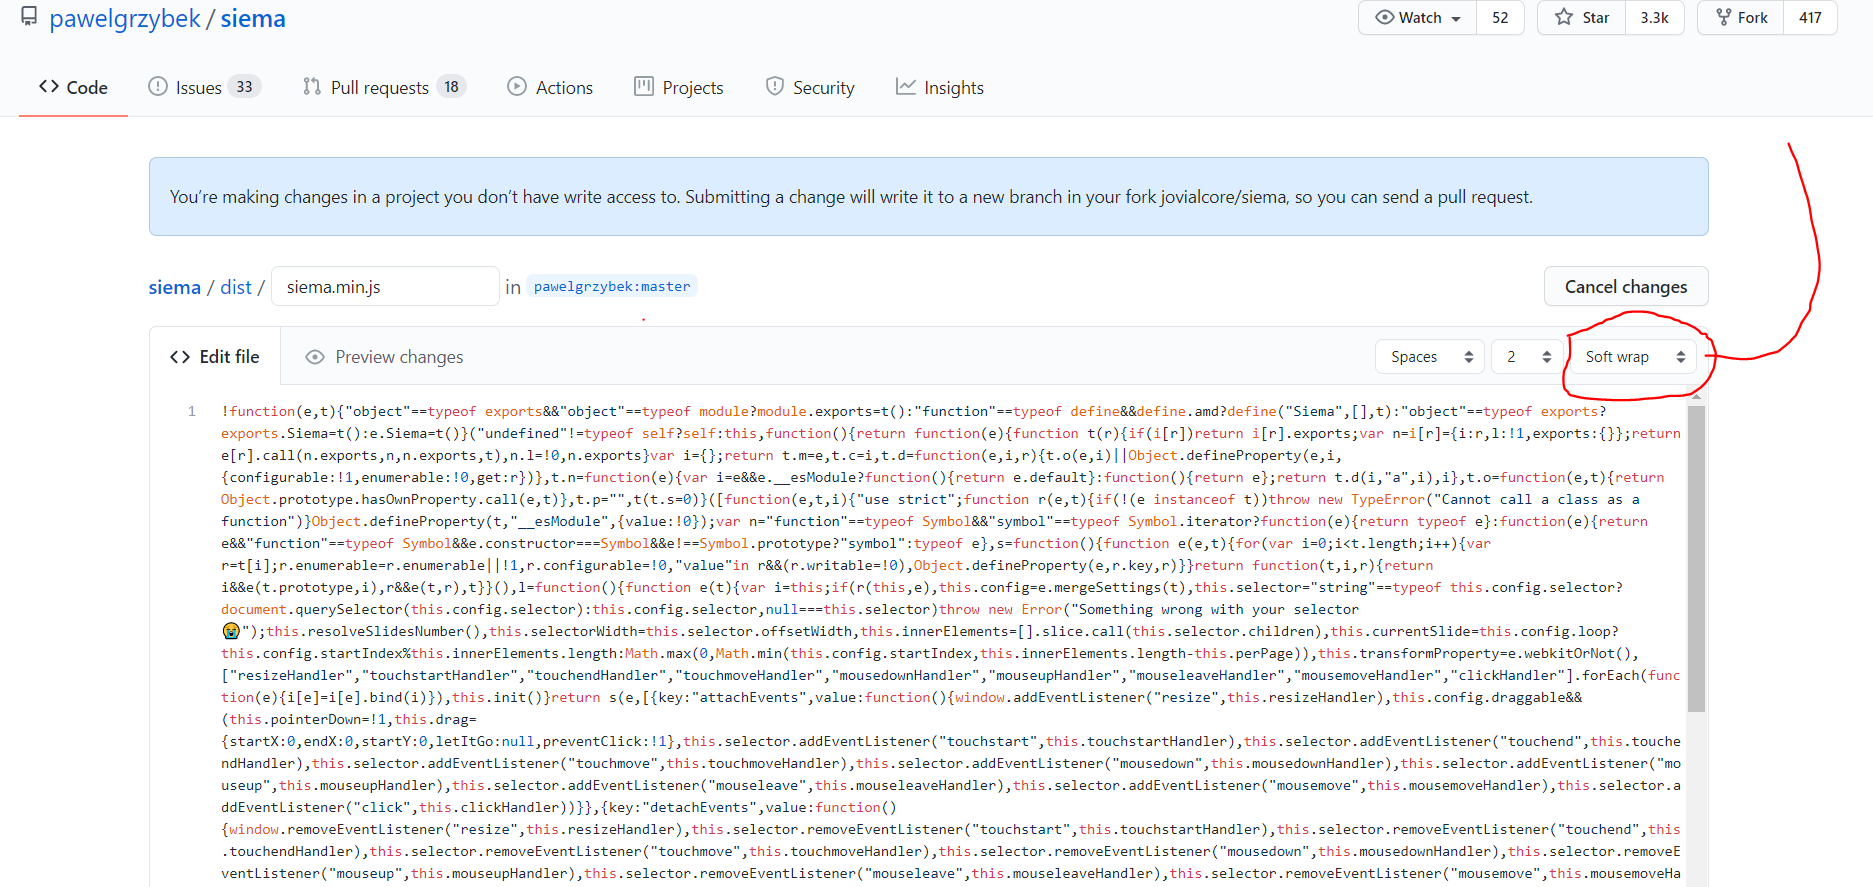Image resolution: width=1873 pixels, height=887 pixels.
Task: View the 417 forks count
Action: pos(1810,18)
